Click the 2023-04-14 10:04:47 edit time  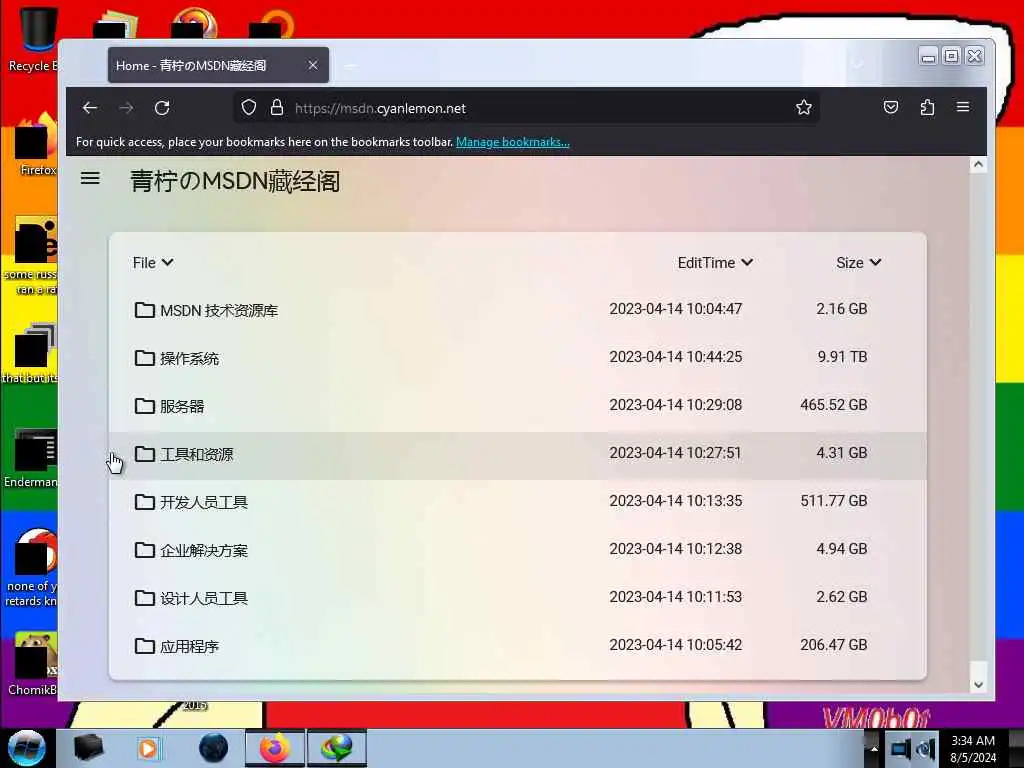click(676, 309)
